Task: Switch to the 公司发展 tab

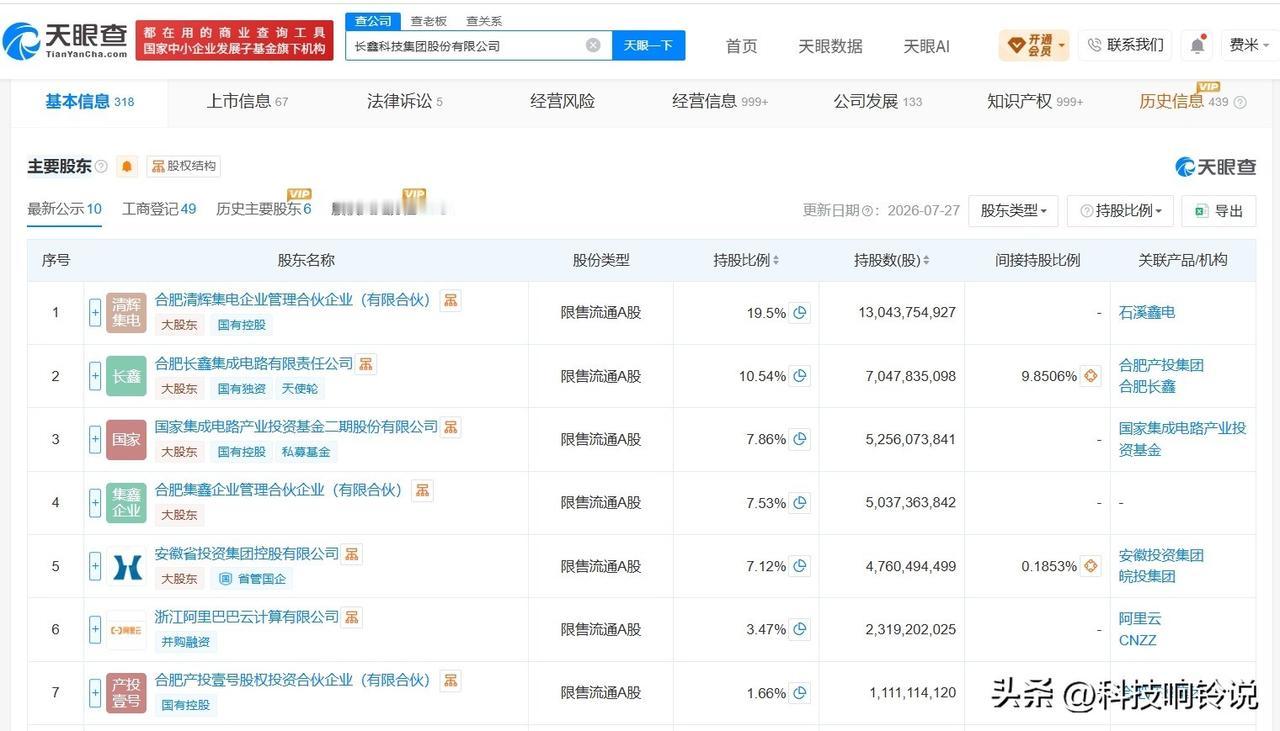Action: coord(878,101)
